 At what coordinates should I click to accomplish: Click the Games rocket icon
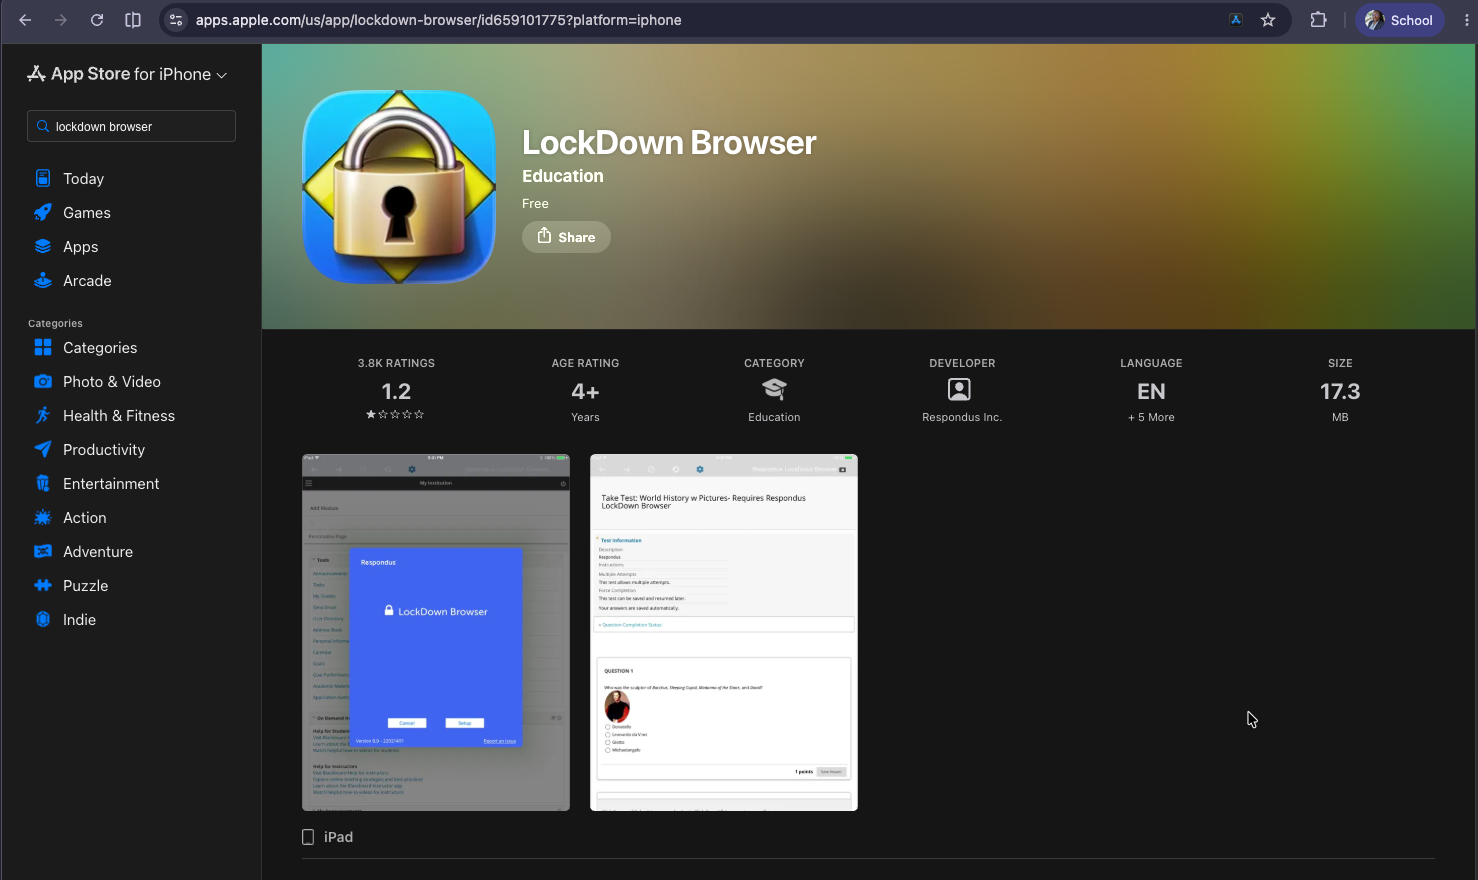43,212
